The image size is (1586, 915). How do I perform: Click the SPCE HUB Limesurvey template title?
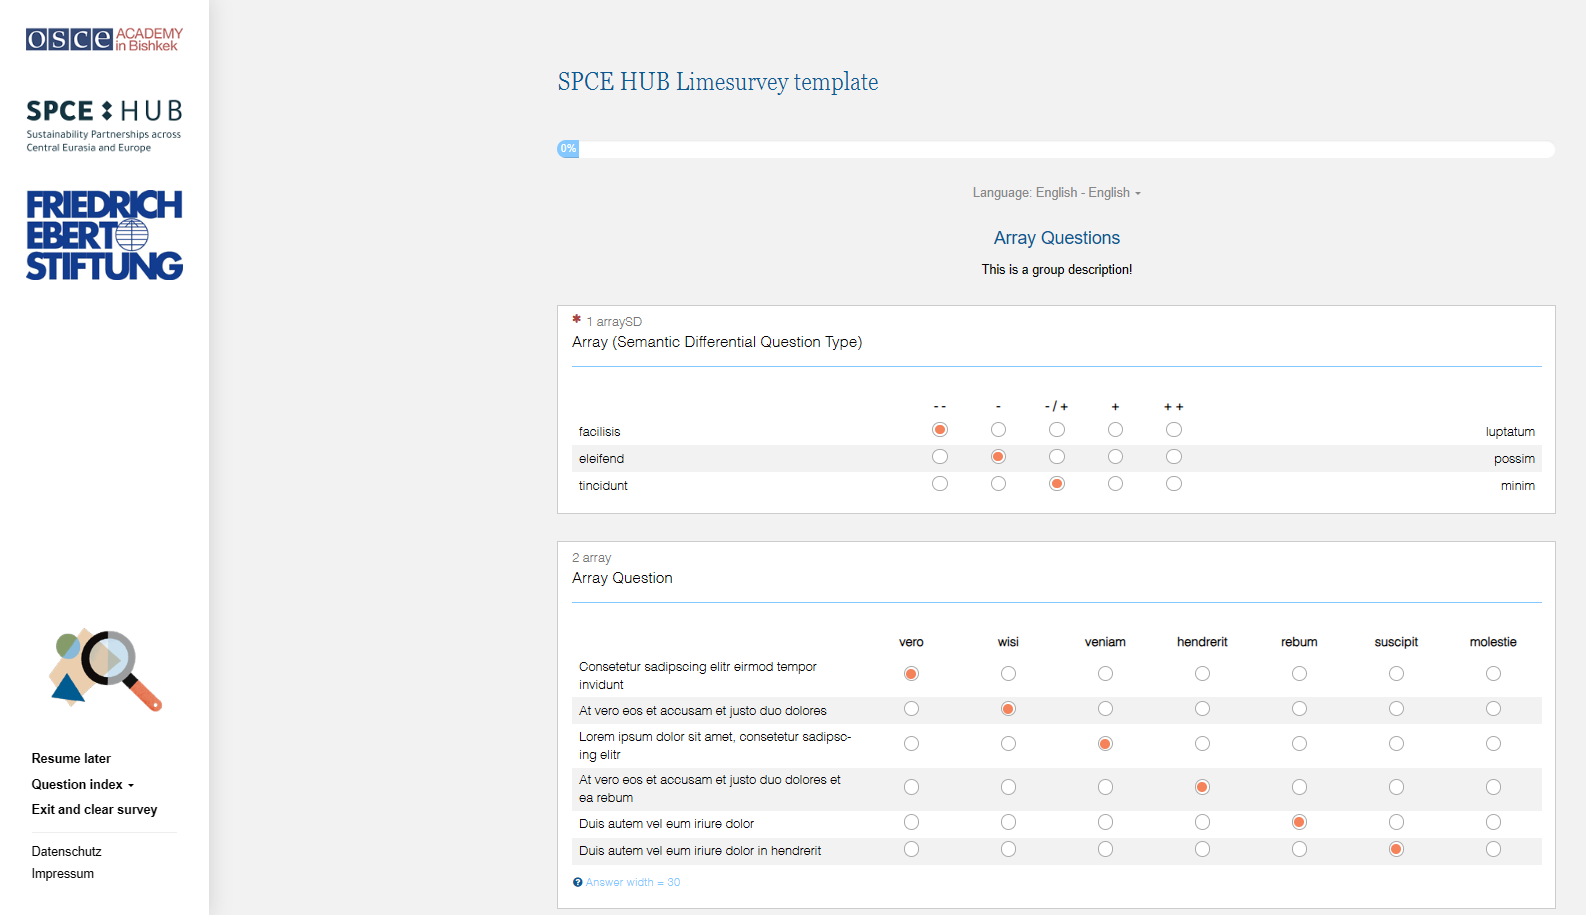[x=717, y=82]
